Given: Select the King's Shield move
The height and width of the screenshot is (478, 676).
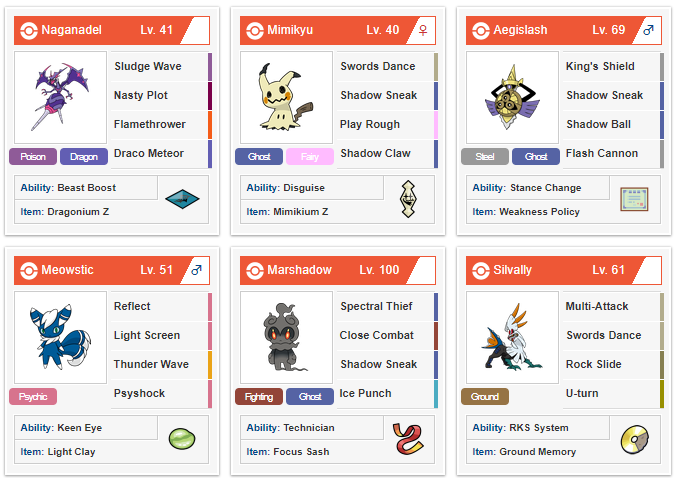Looking at the screenshot, I should [x=600, y=66].
